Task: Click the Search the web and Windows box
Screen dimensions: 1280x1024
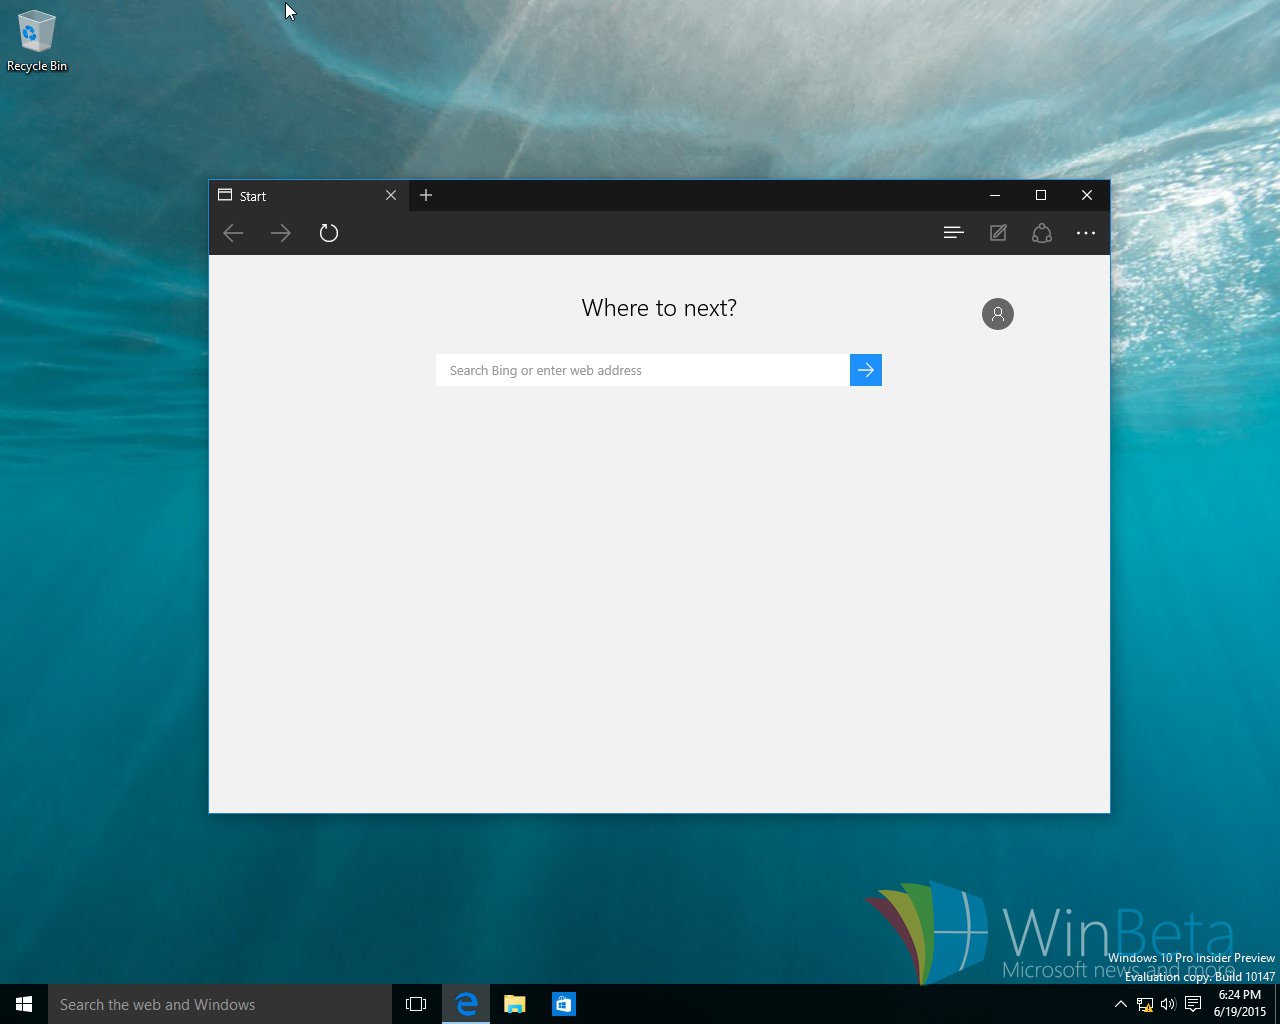Action: (220, 1004)
